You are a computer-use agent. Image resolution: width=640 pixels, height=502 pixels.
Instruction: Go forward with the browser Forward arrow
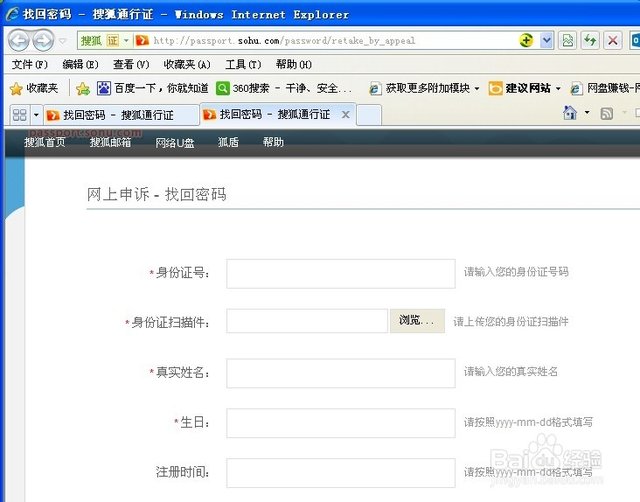43,40
